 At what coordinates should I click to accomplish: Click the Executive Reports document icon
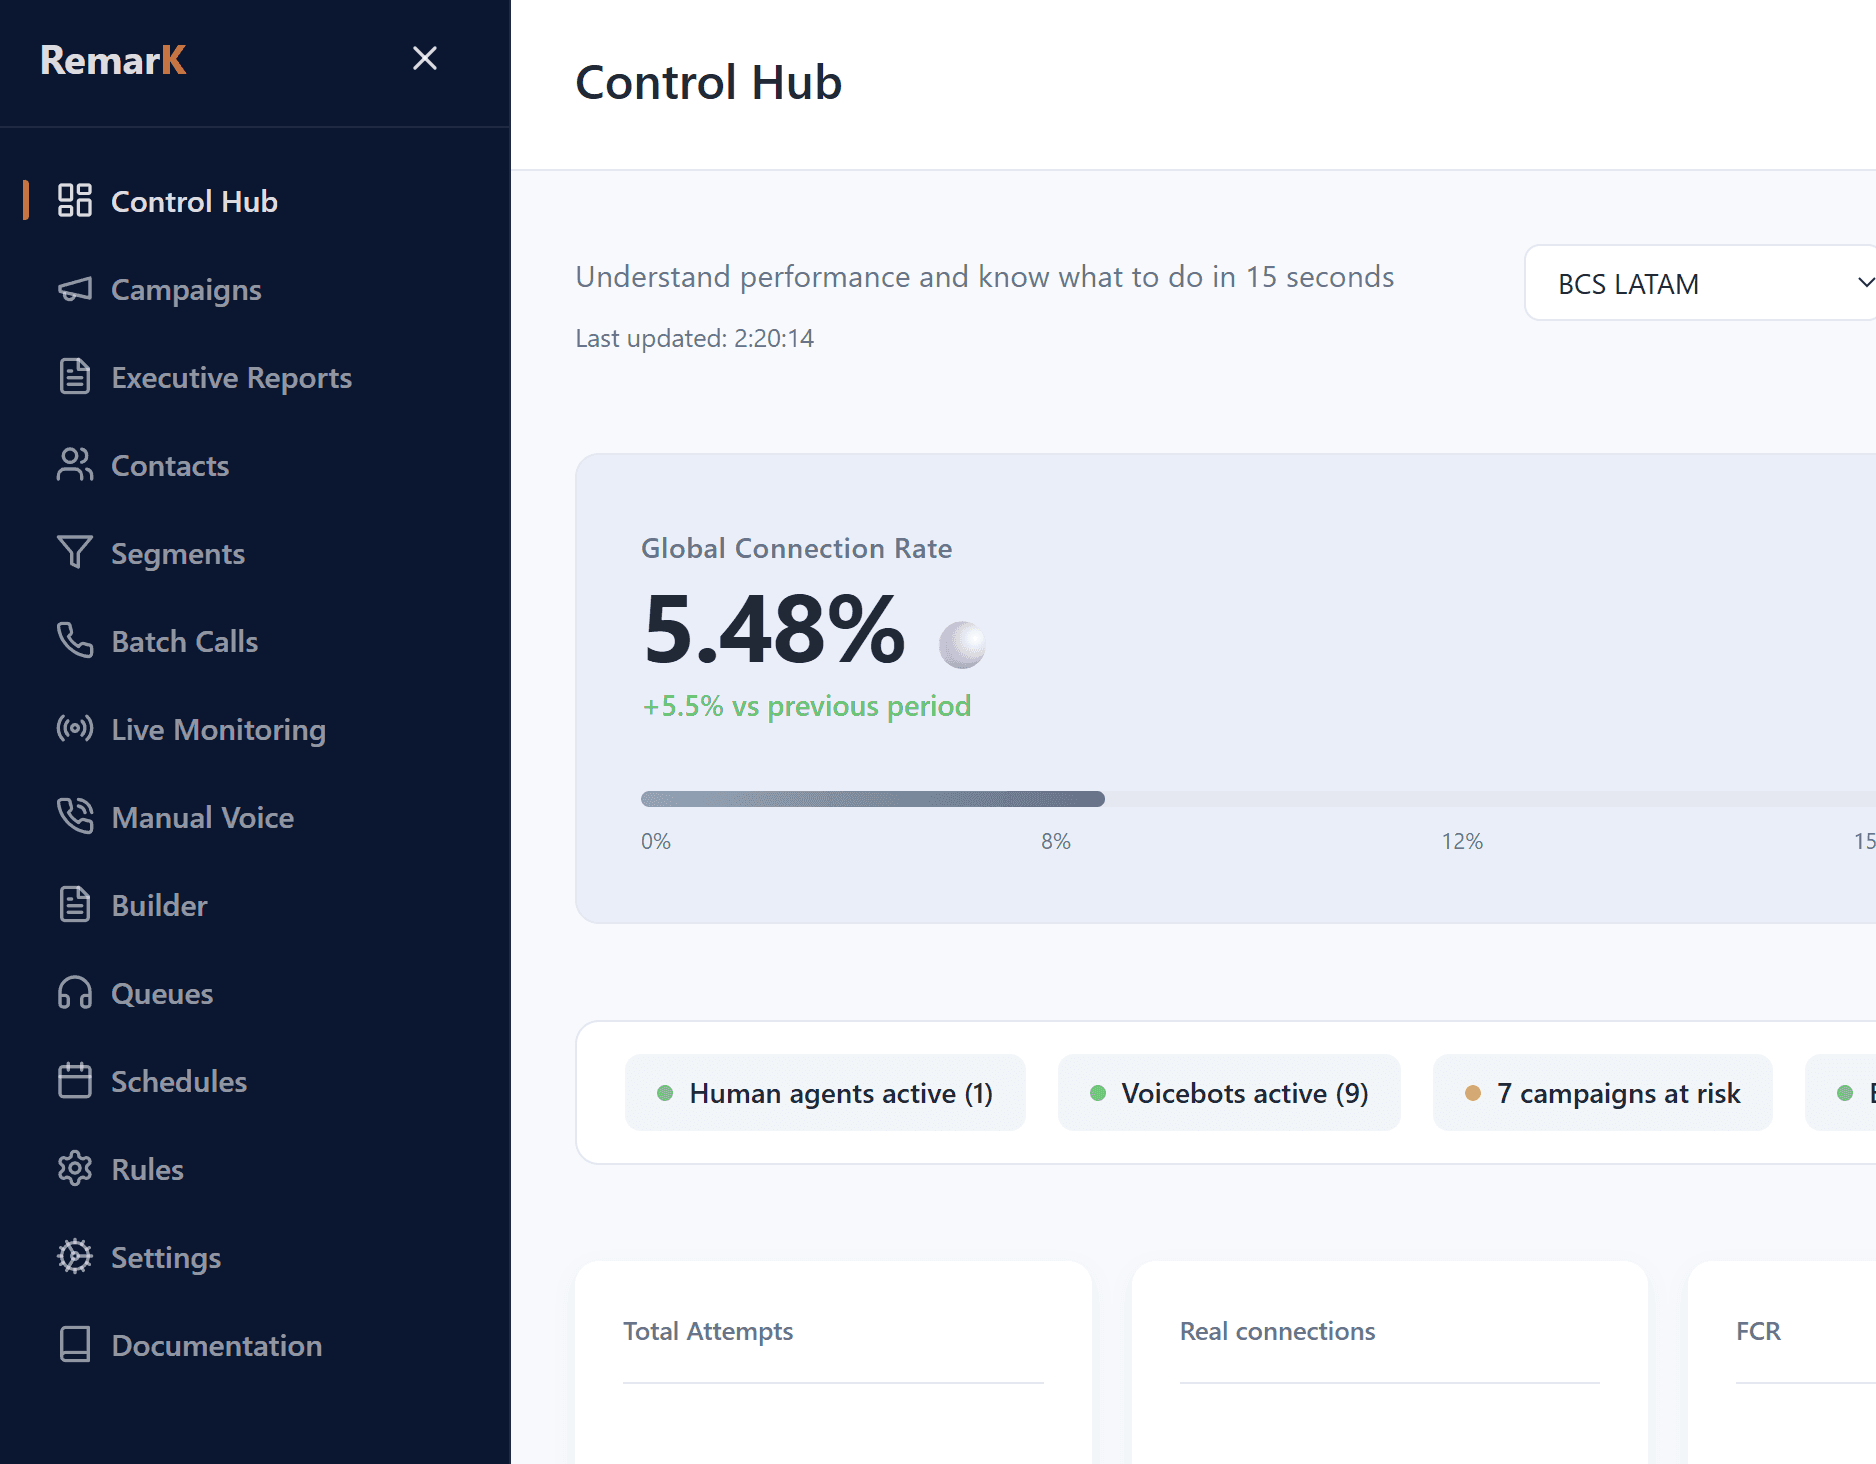(75, 377)
